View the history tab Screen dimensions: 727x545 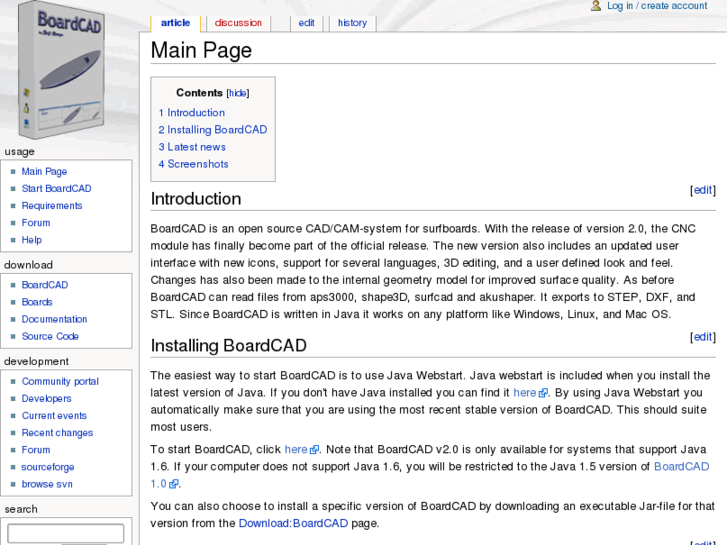pos(352,23)
